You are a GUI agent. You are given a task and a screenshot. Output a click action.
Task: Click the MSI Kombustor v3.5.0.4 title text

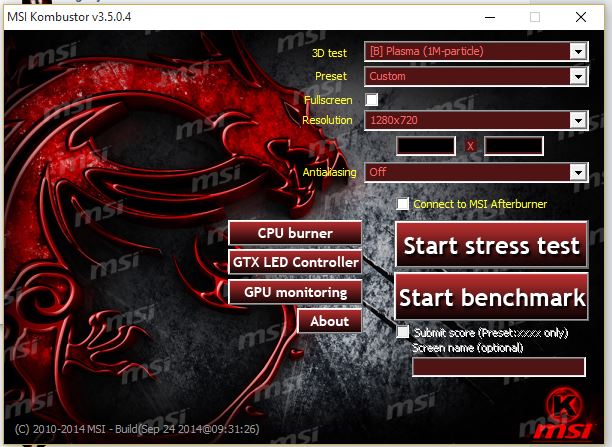click(x=69, y=17)
